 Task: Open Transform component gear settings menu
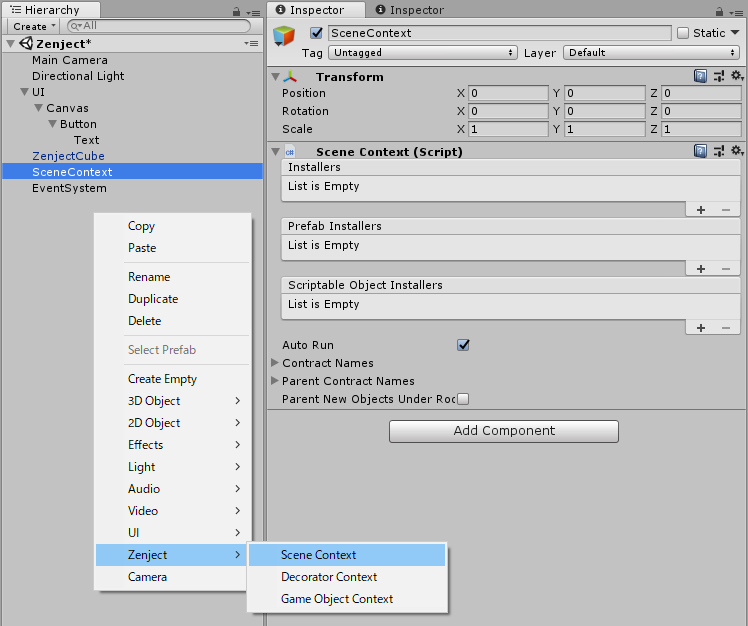point(737,76)
